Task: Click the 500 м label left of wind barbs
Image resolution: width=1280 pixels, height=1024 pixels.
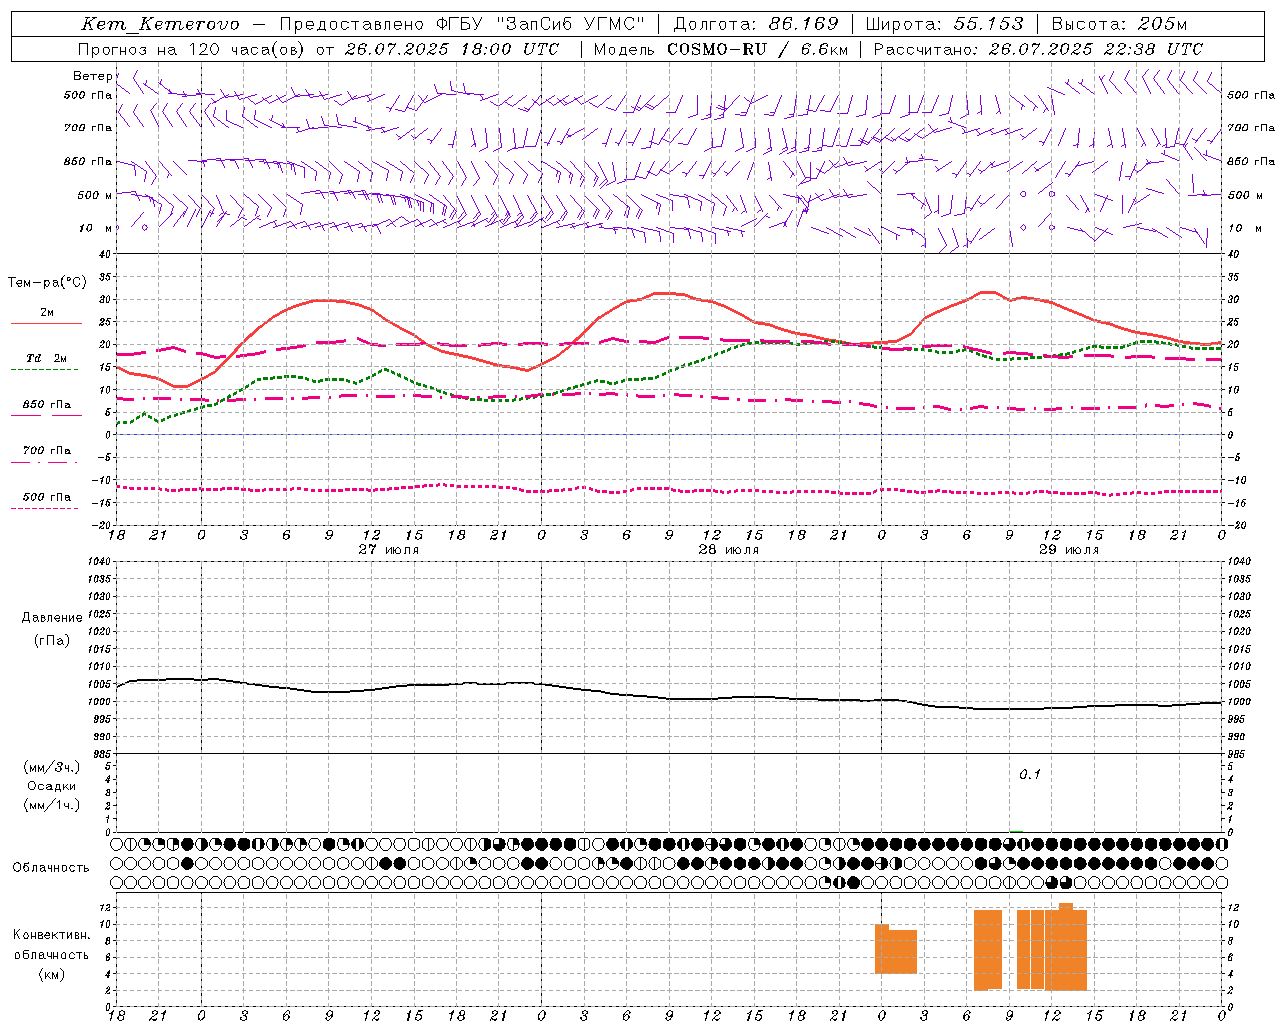Action: point(95,195)
